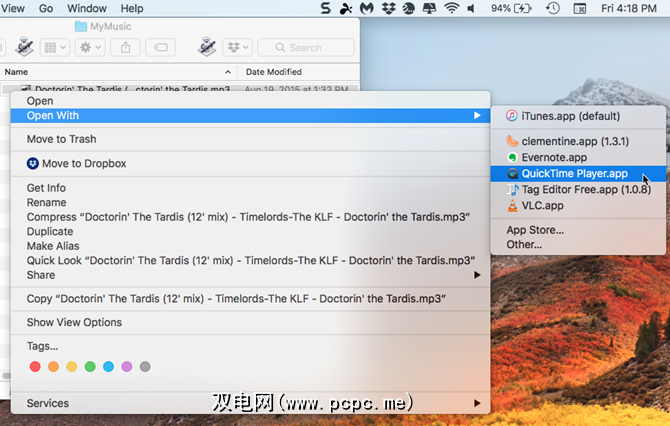Apply the gray tag color
Image resolution: width=670 pixels, height=426 pixels.
click(145, 367)
